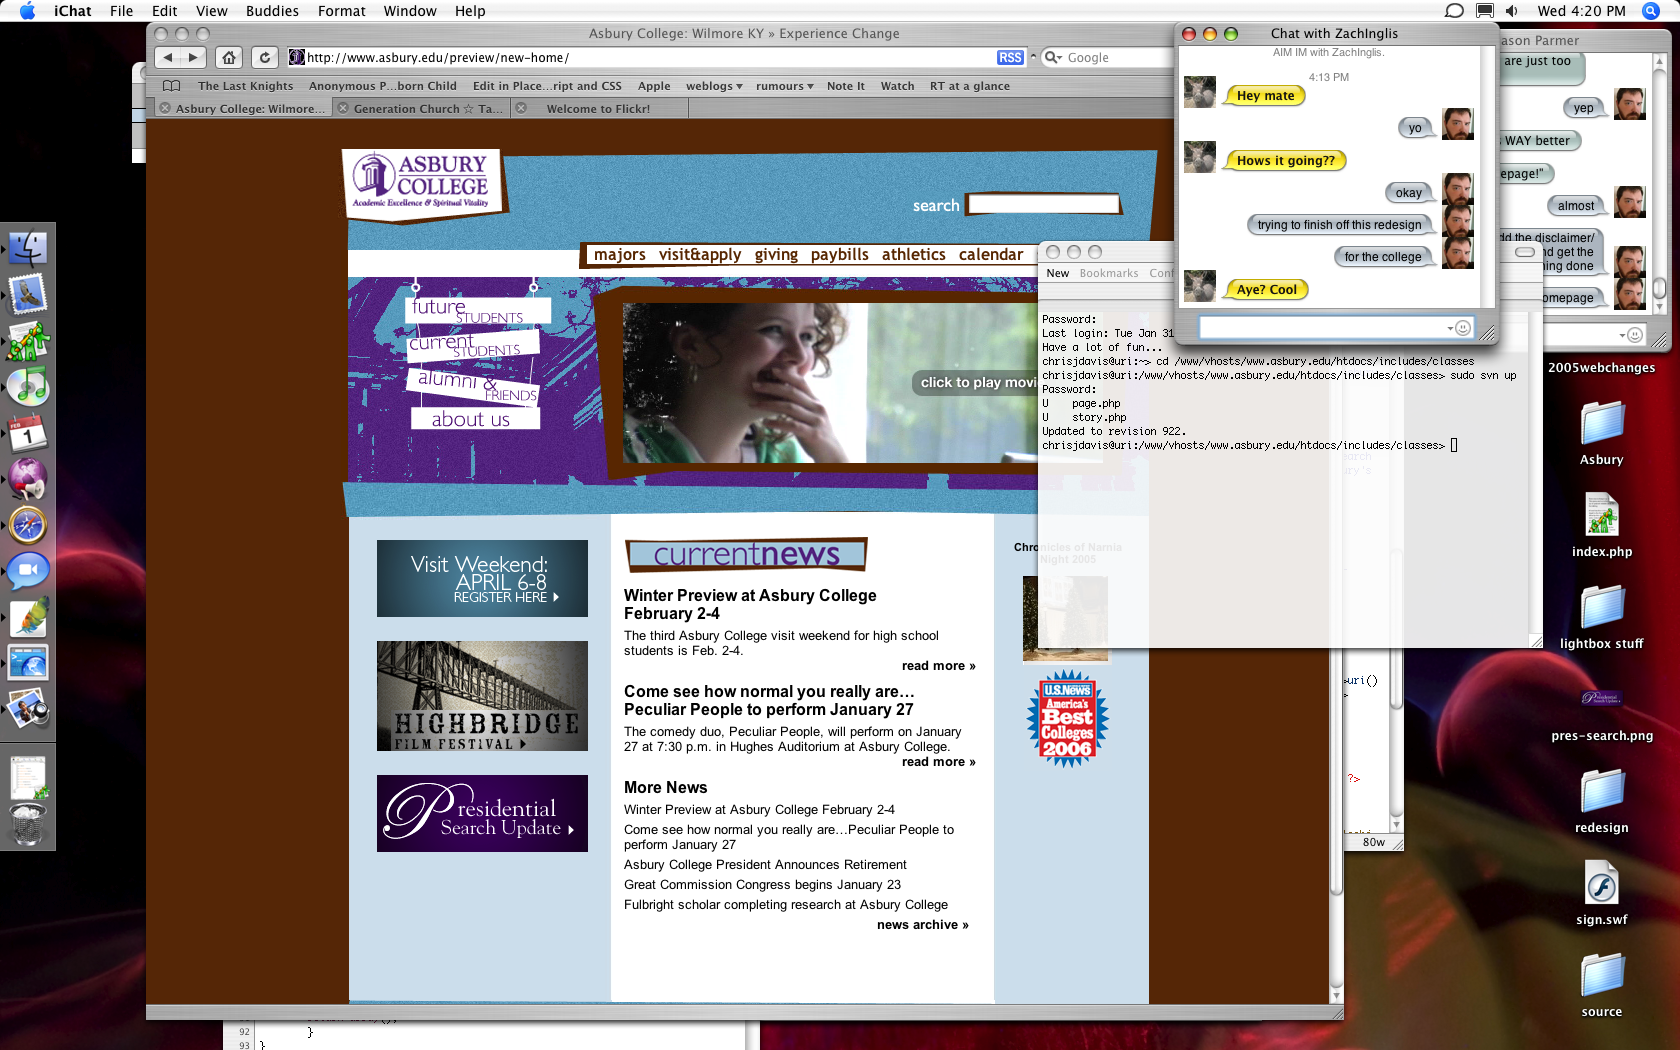Open the RT at a glance bookmark
This screenshot has height=1050, width=1680.
point(970,86)
